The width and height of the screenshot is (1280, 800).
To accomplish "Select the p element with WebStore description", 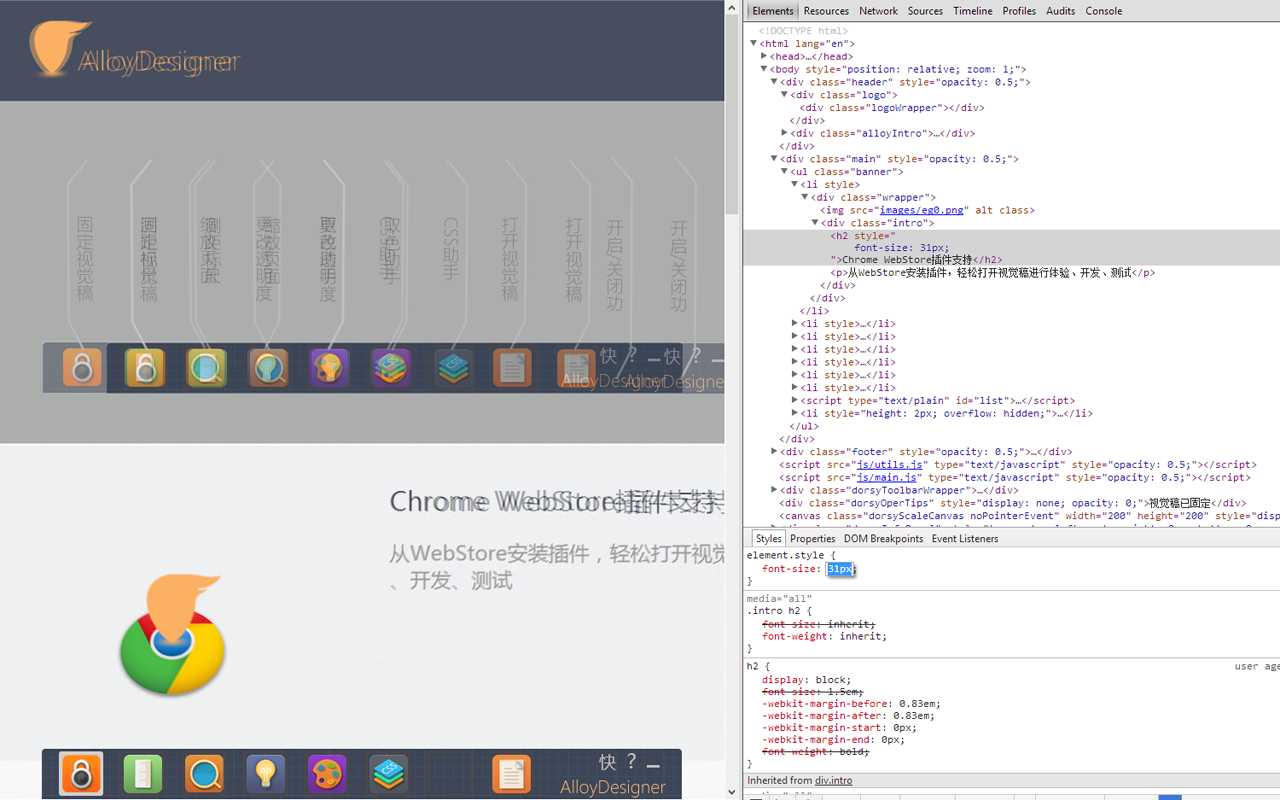I will click(993, 273).
